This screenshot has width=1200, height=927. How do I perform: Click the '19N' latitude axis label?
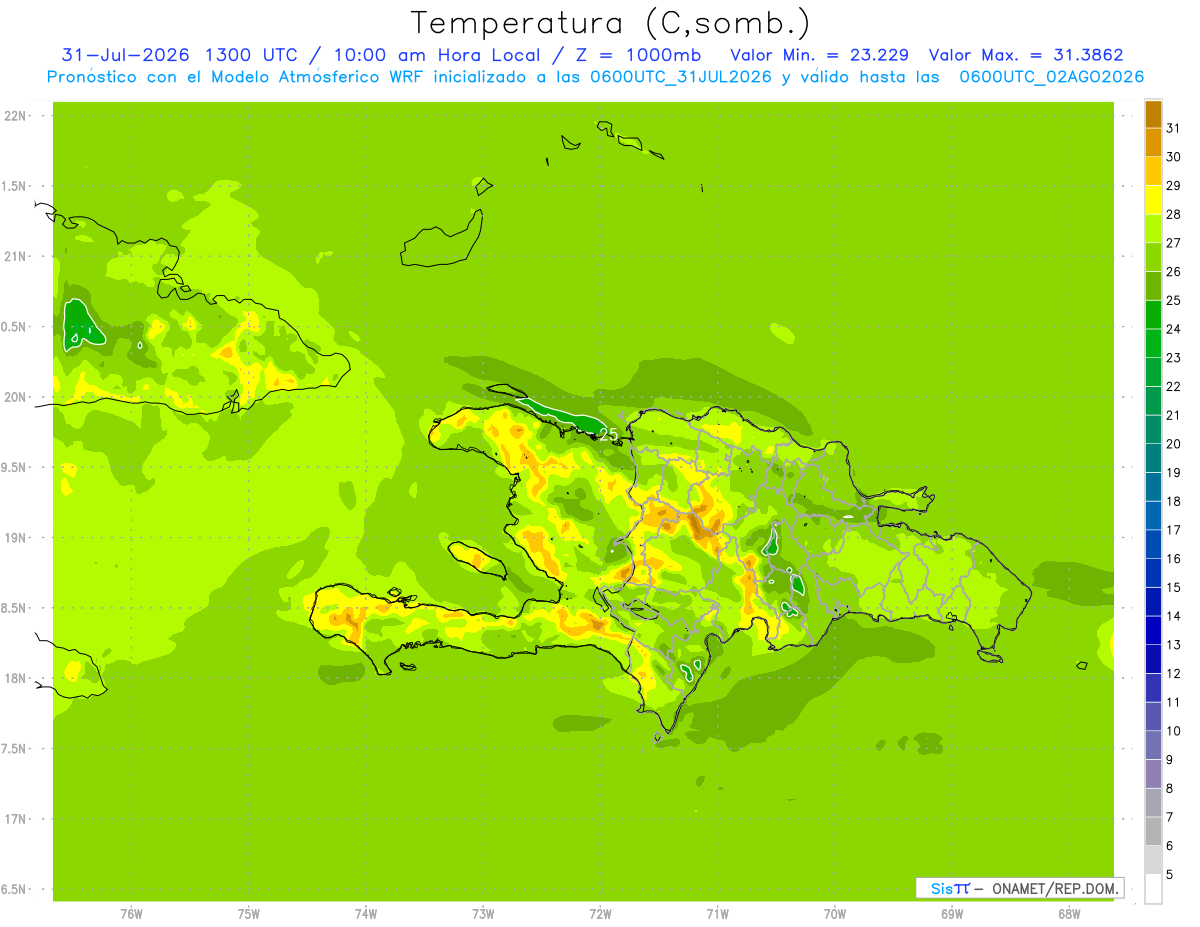pyautogui.click(x=16, y=538)
